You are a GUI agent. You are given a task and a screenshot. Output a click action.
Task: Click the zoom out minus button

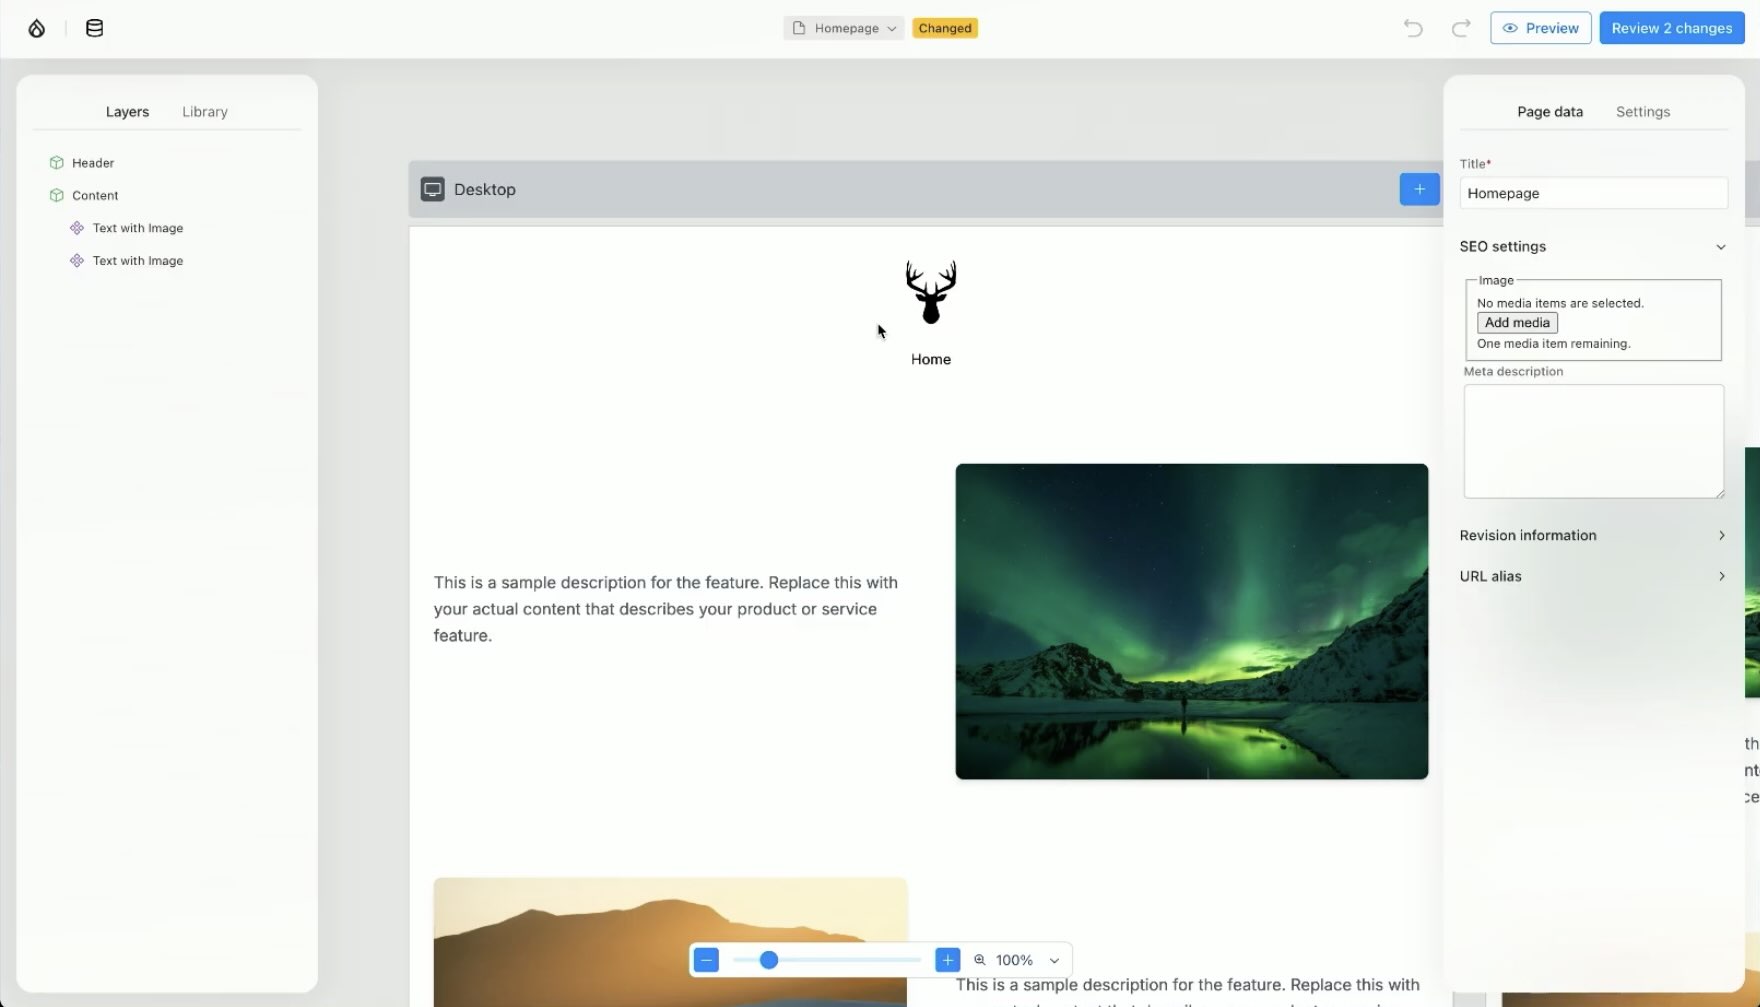pyautogui.click(x=706, y=960)
